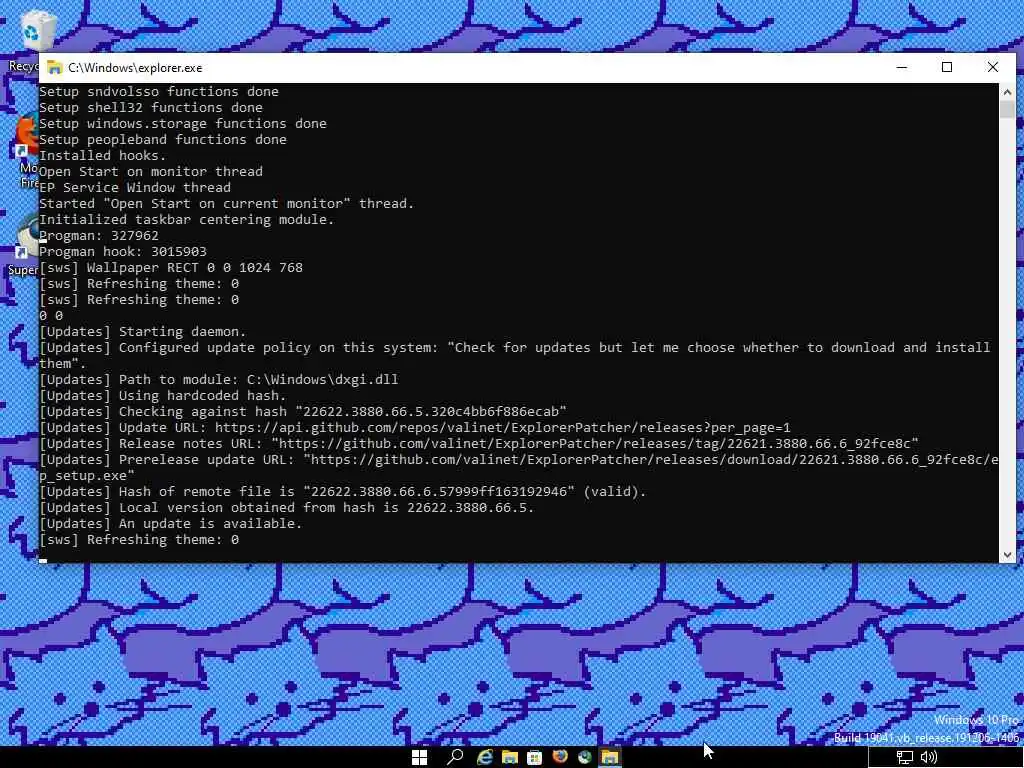
Task: Click 'Hash of remote file is' line
Action: tap(343, 491)
